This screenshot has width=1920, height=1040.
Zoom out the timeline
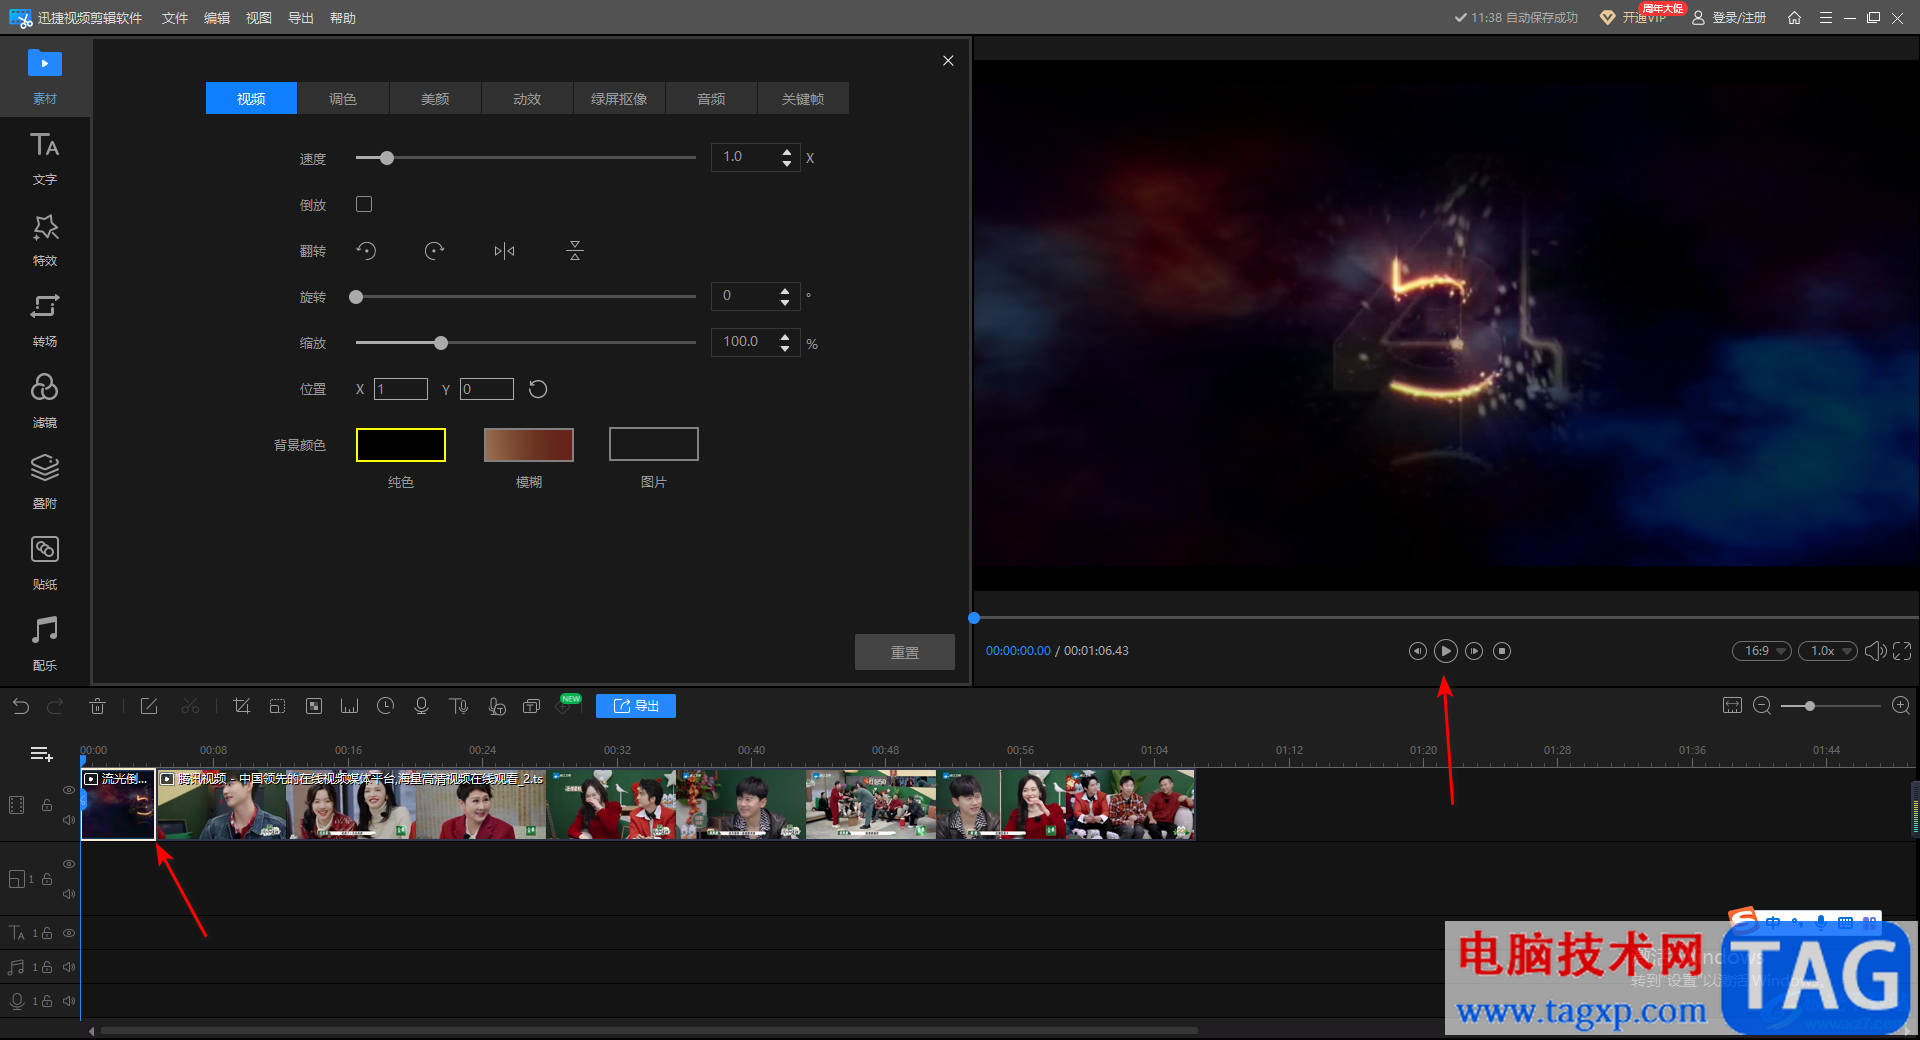[x=1762, y=706]
